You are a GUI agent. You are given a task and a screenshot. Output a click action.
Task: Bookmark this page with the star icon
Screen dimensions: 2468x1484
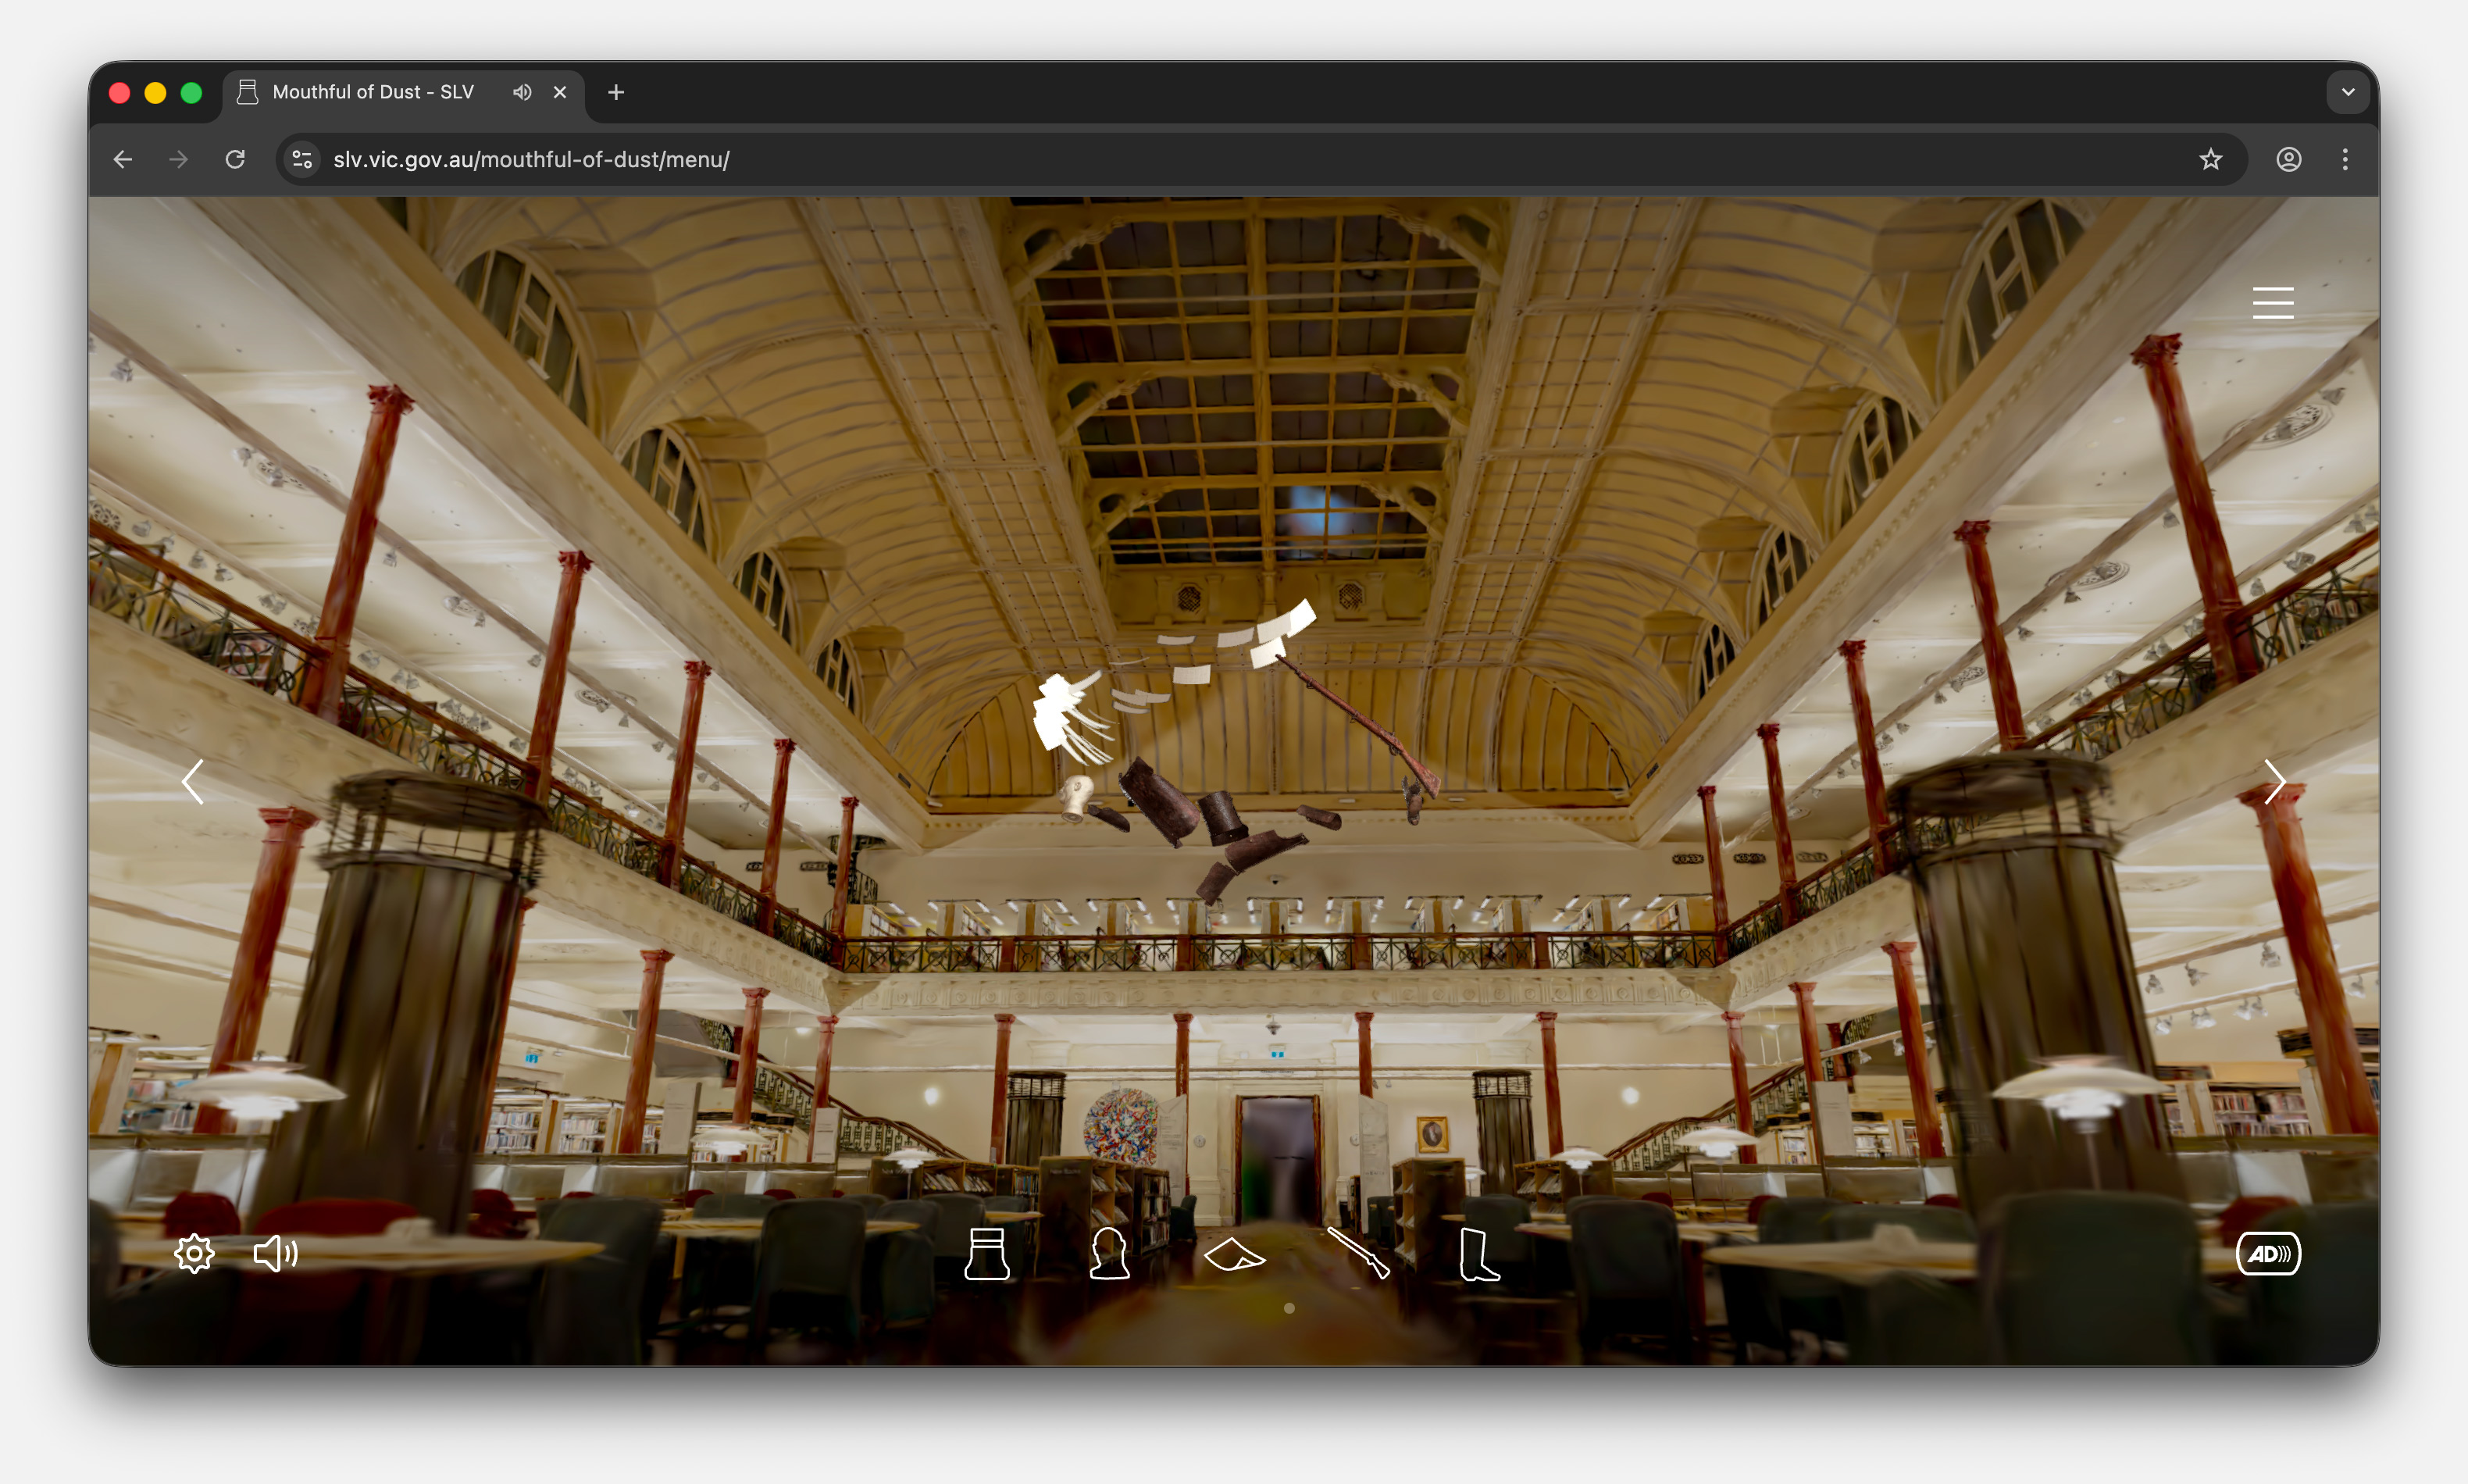[2210, 159]
